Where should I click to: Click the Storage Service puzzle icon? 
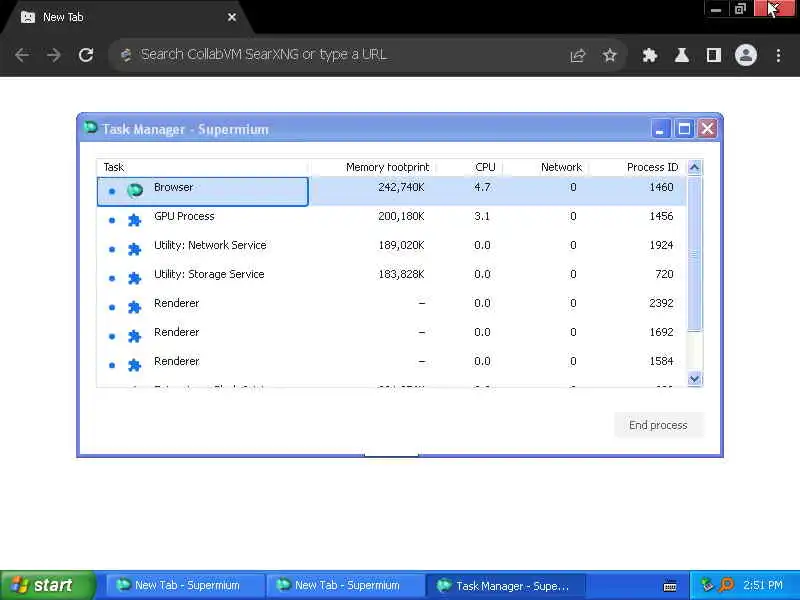[x=134, y=278]
